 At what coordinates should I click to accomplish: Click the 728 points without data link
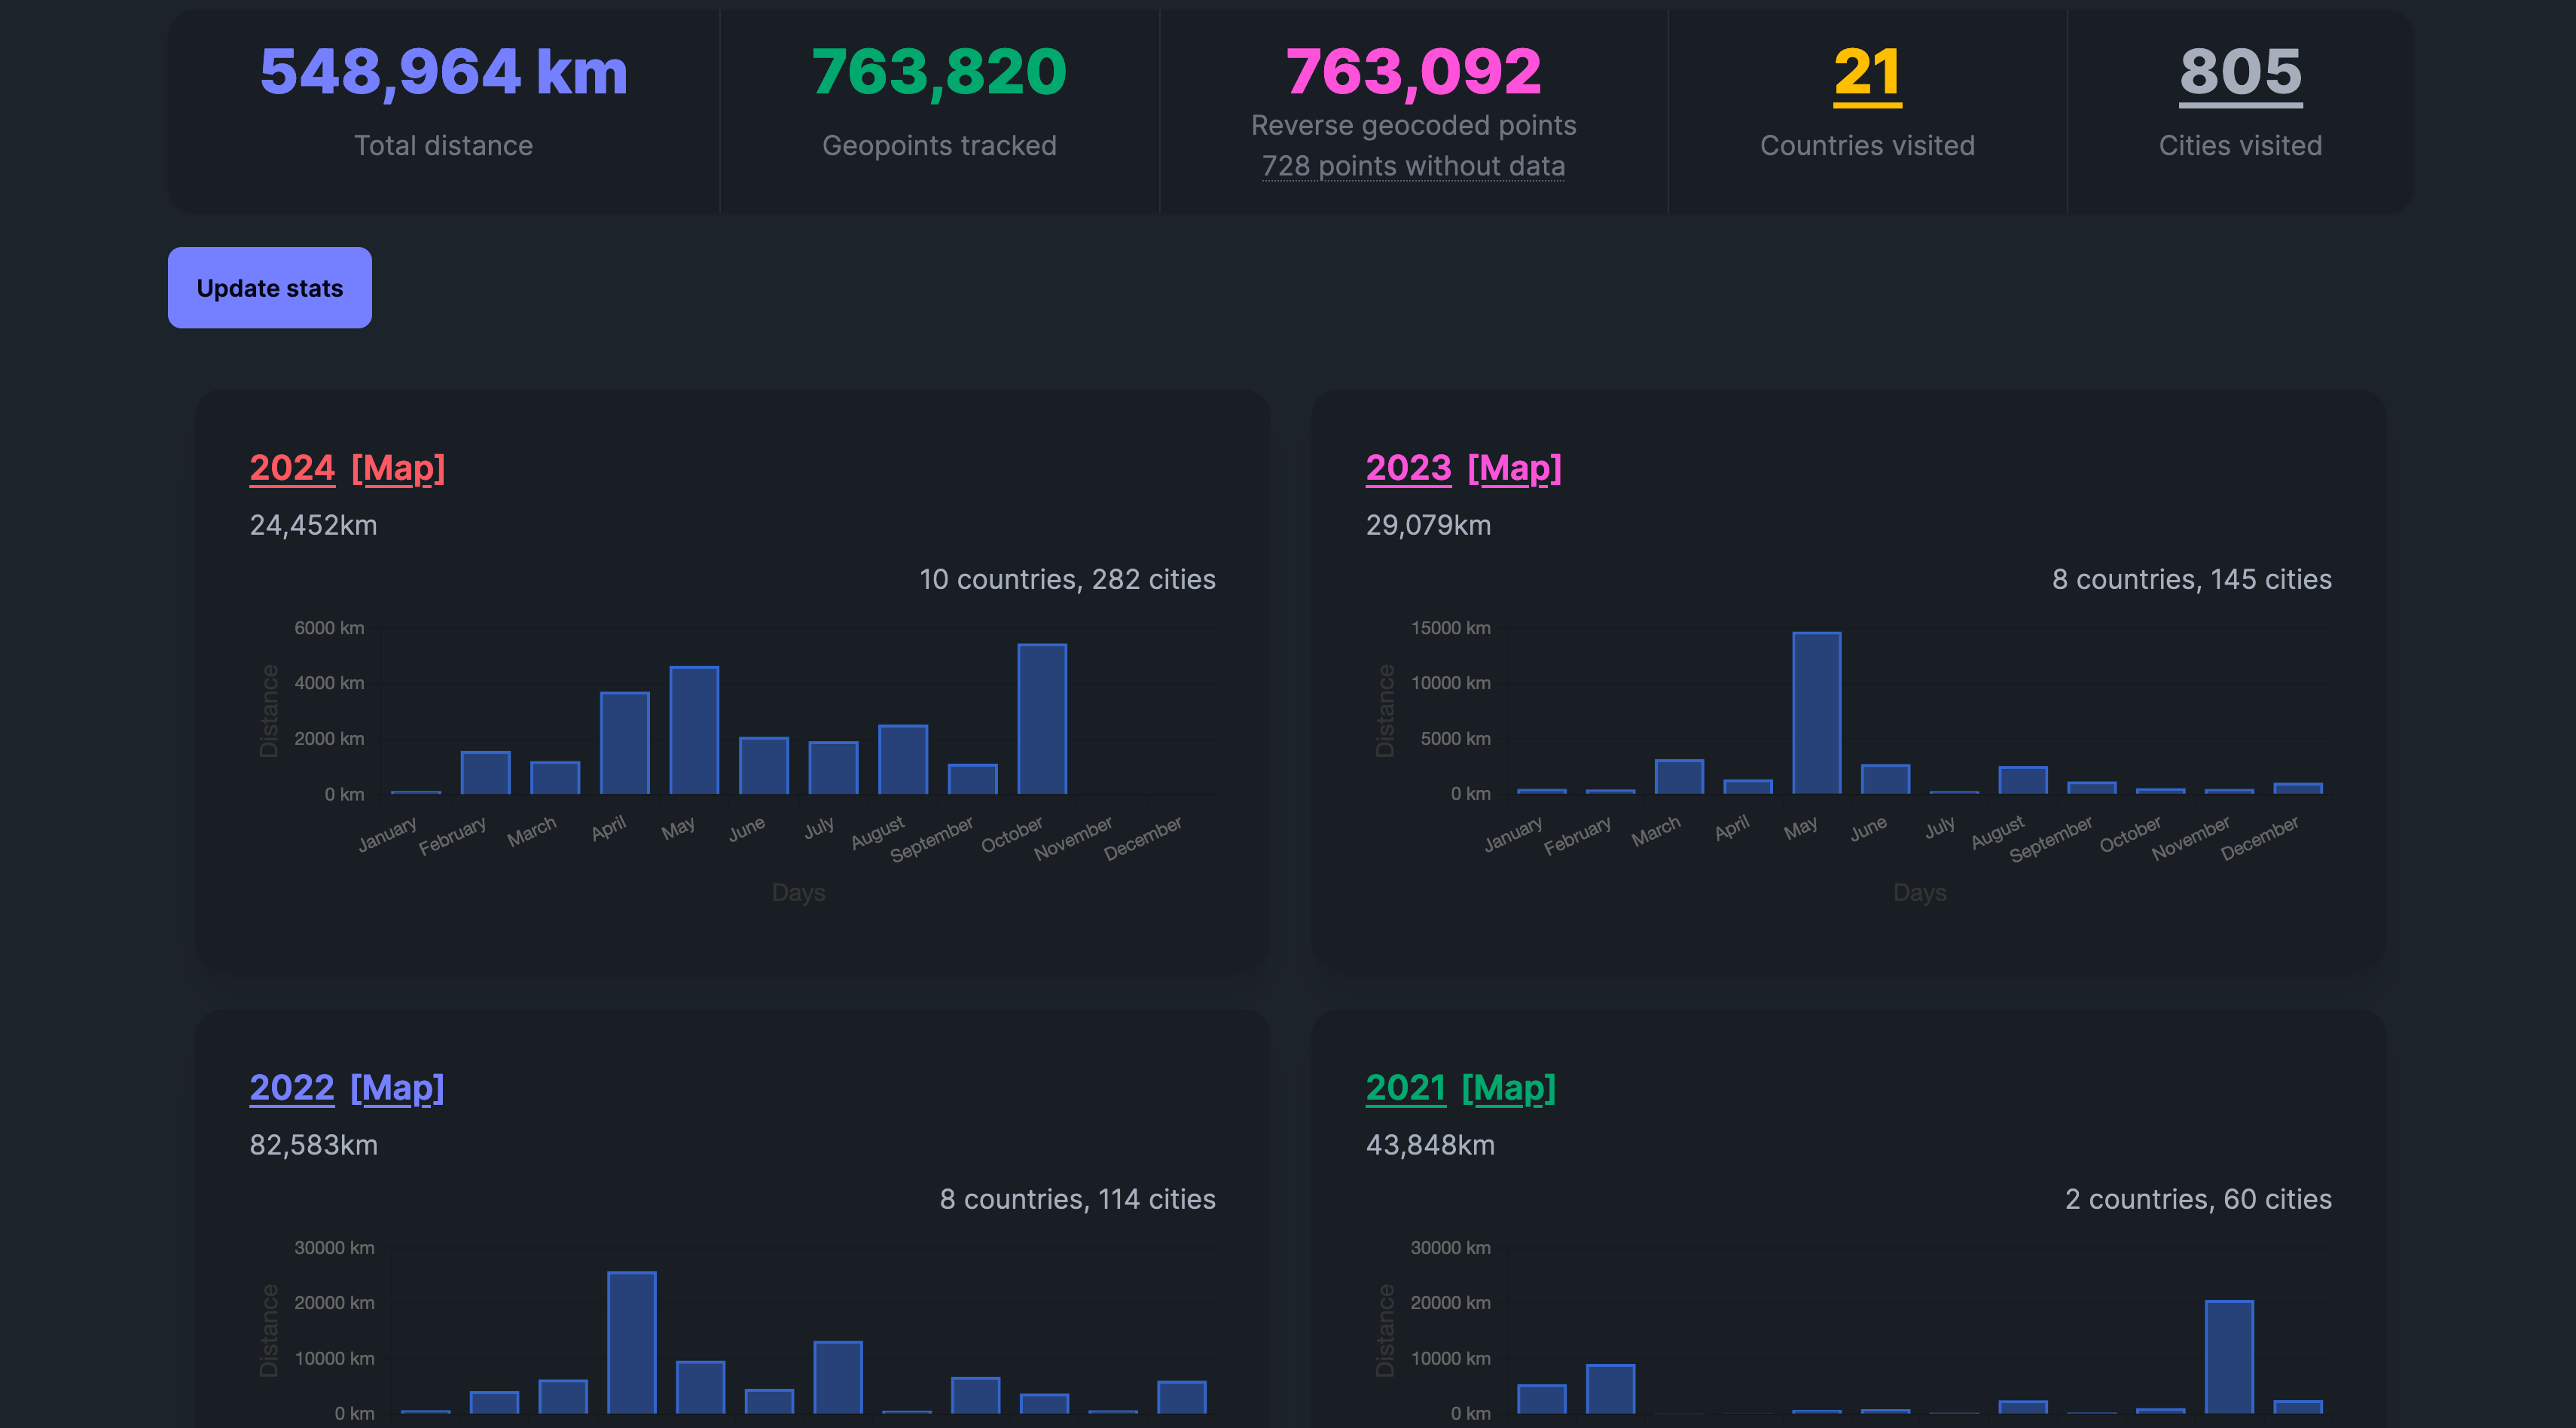pos(1413,166)
